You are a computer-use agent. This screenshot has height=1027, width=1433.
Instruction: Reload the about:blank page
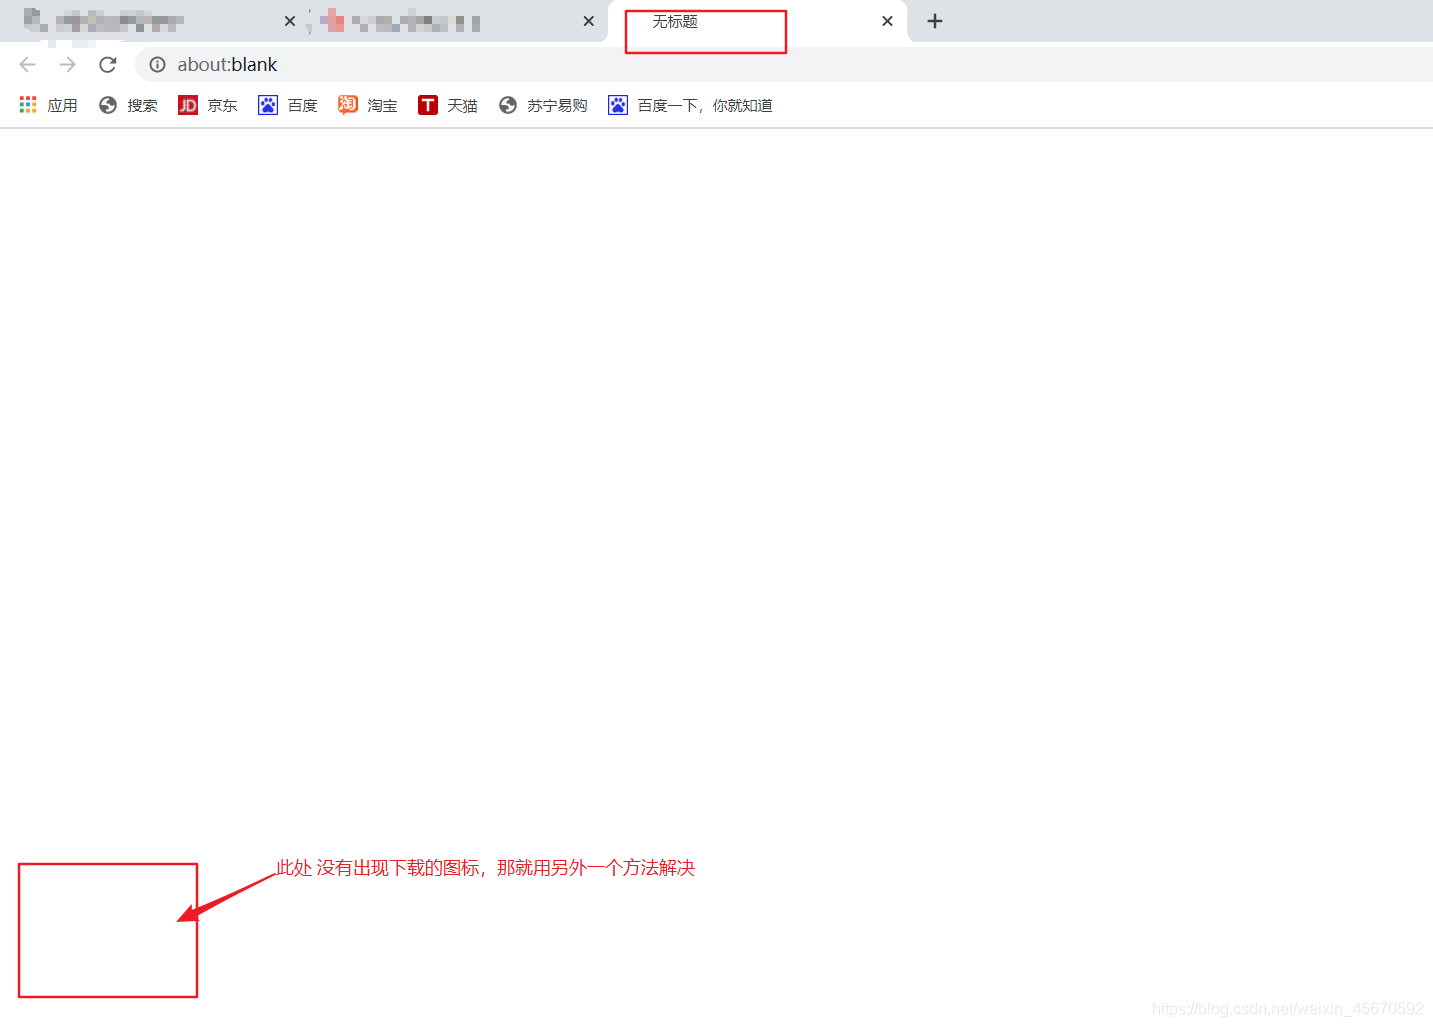(108, 65)
